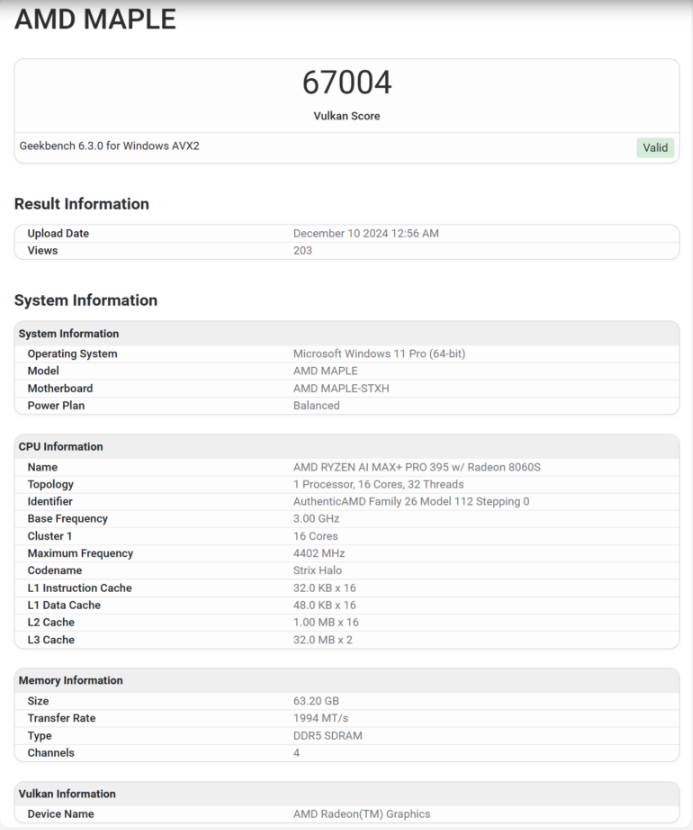This screenshot has width=693, height=830.
Task: Select the Strix Halo codename value
Action: coord(318,570)
